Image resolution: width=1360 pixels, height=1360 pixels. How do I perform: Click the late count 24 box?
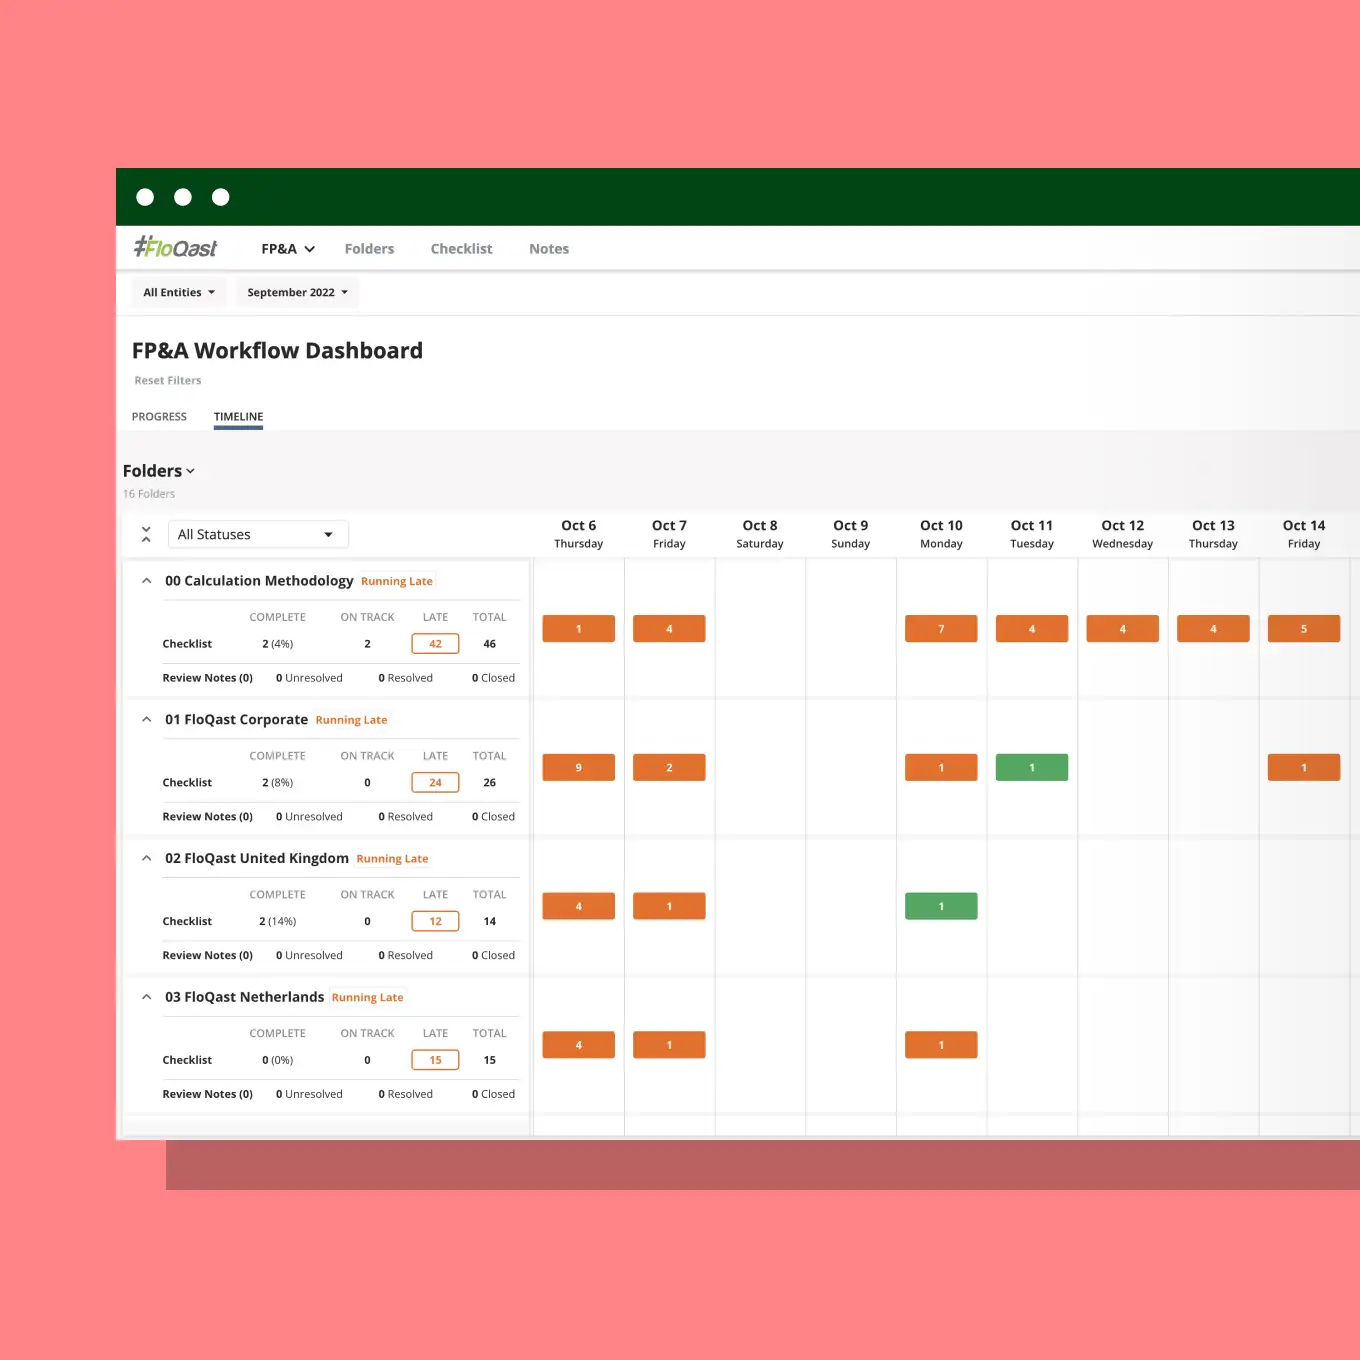435,783
